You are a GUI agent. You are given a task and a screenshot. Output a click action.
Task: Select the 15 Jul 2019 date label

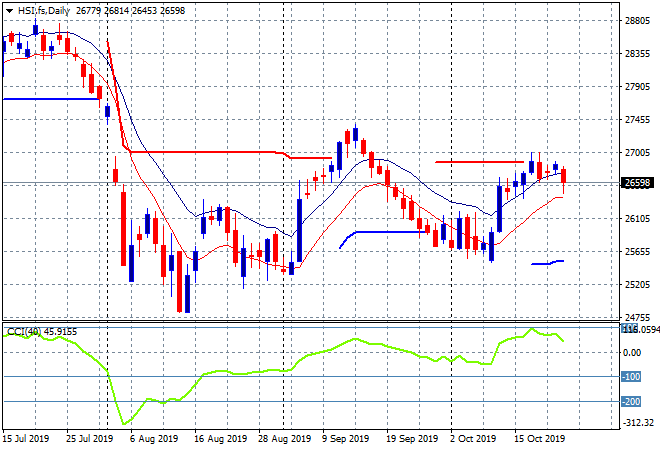click(25, 439)
